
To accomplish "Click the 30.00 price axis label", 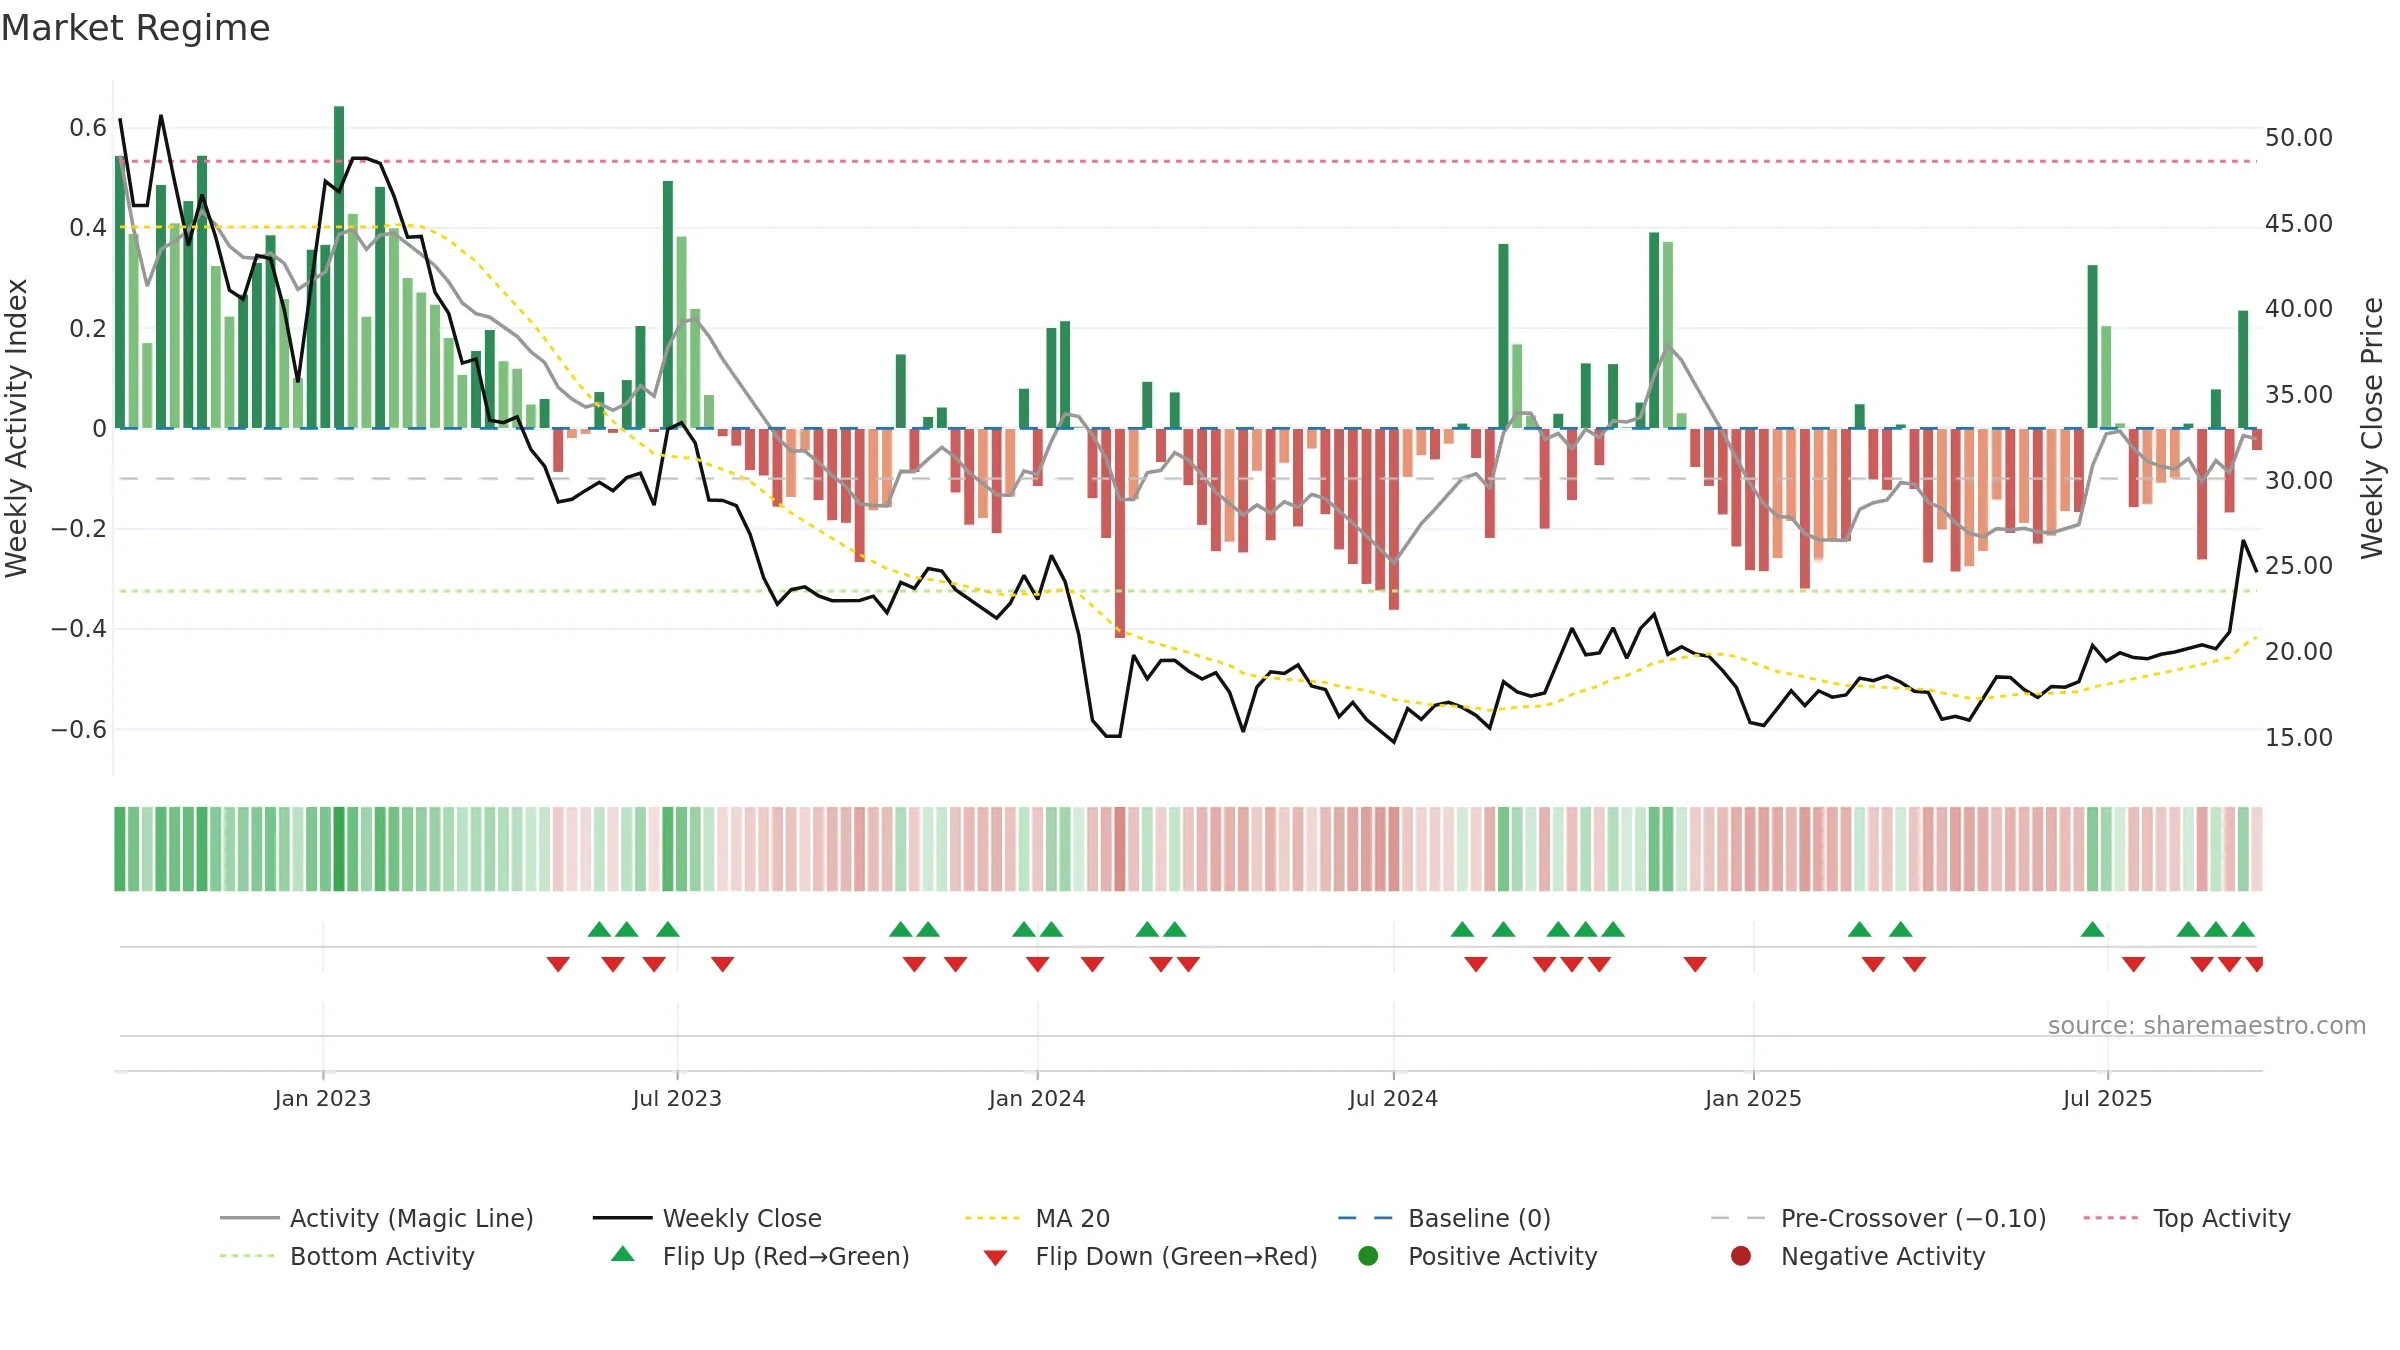I will point(2299,481).
